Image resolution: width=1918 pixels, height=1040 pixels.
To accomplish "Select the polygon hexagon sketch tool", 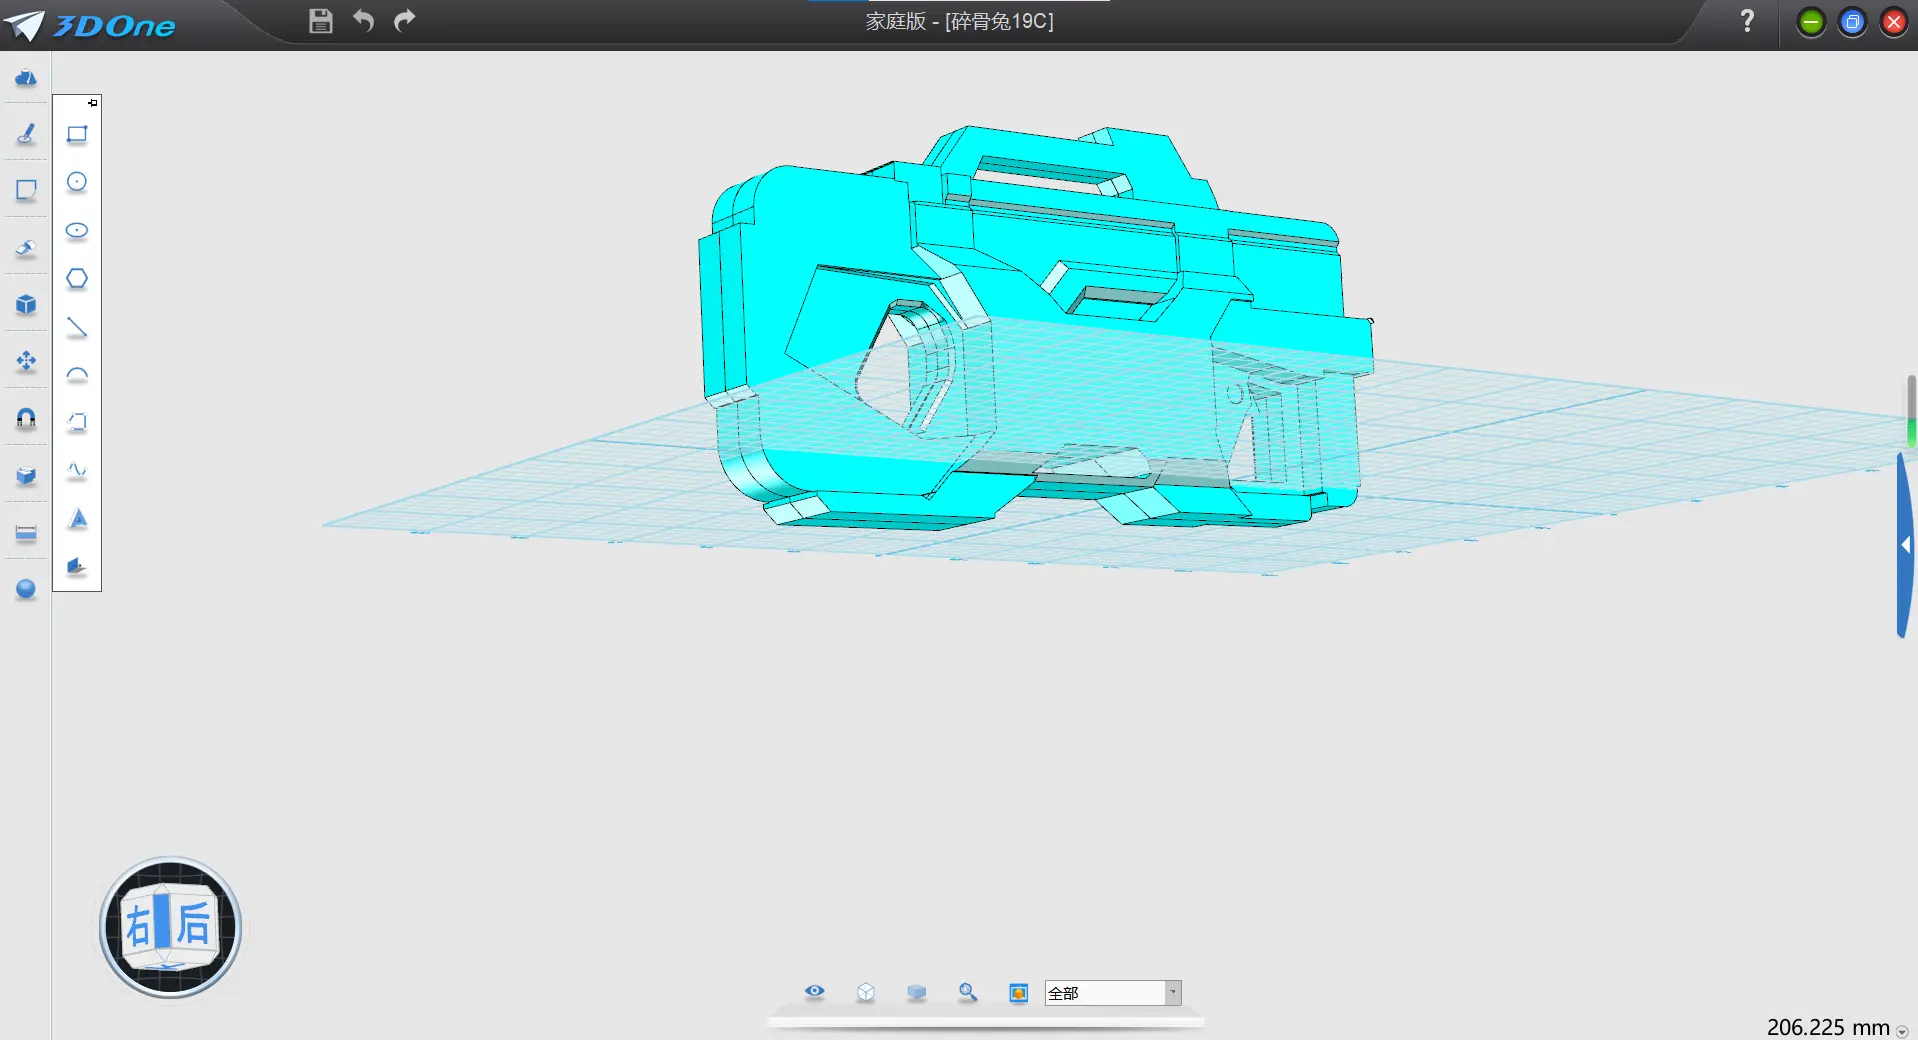I will point(77,278).
